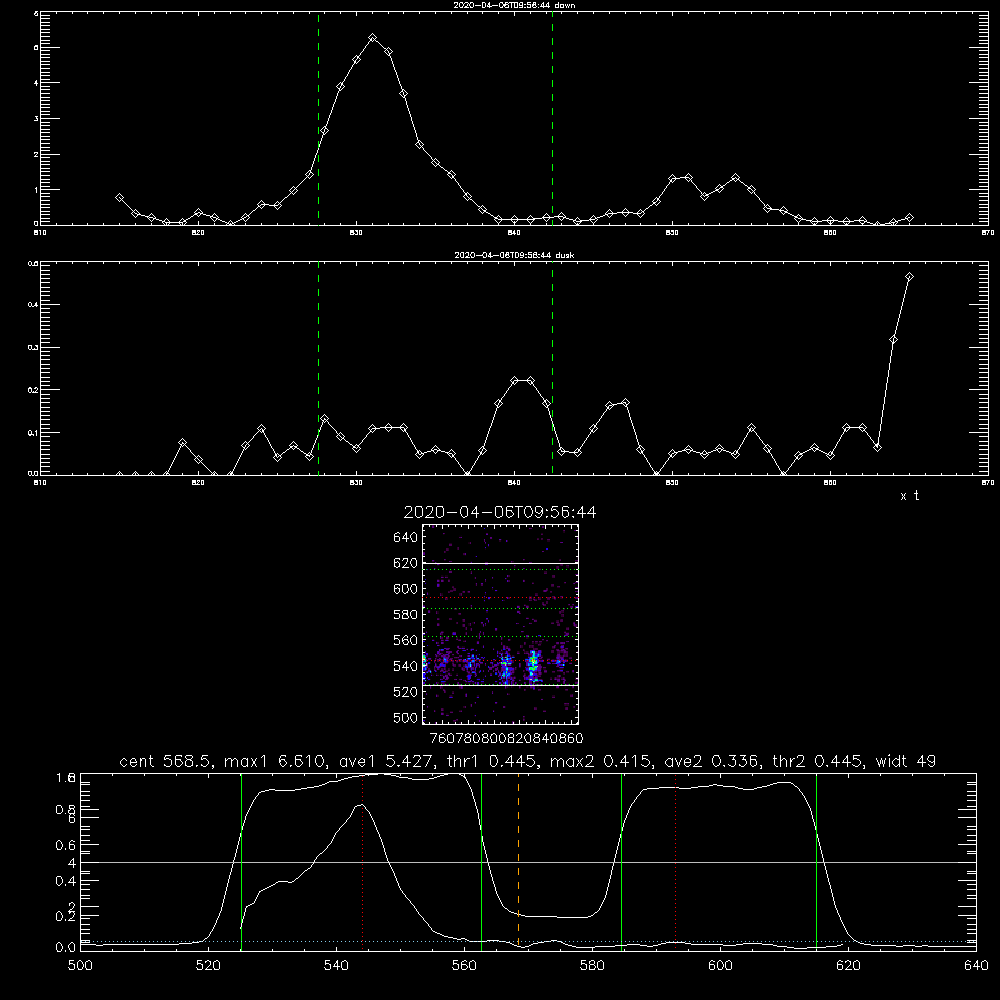The width and height of the screenshot is (1000, 1000).
Task: Click '540' on bottom plot x-axis
Action: (x=336, y=965)
